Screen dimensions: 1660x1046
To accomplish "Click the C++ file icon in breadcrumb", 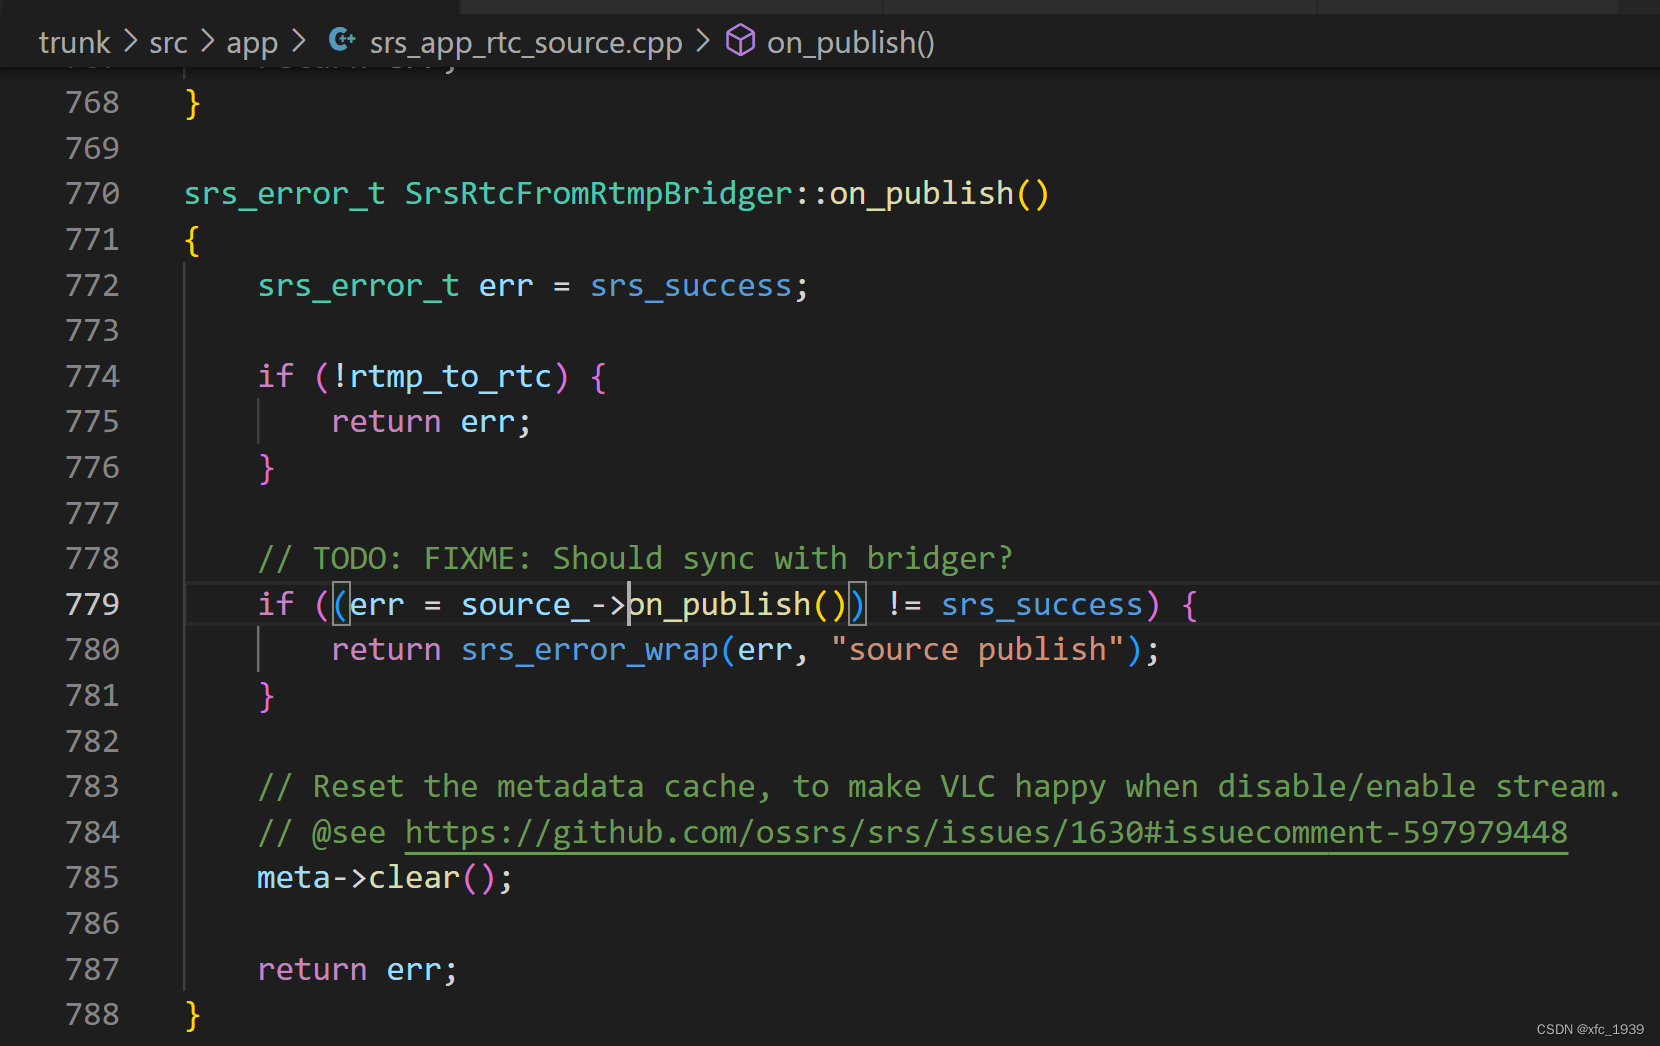I will tap(342, 40).
